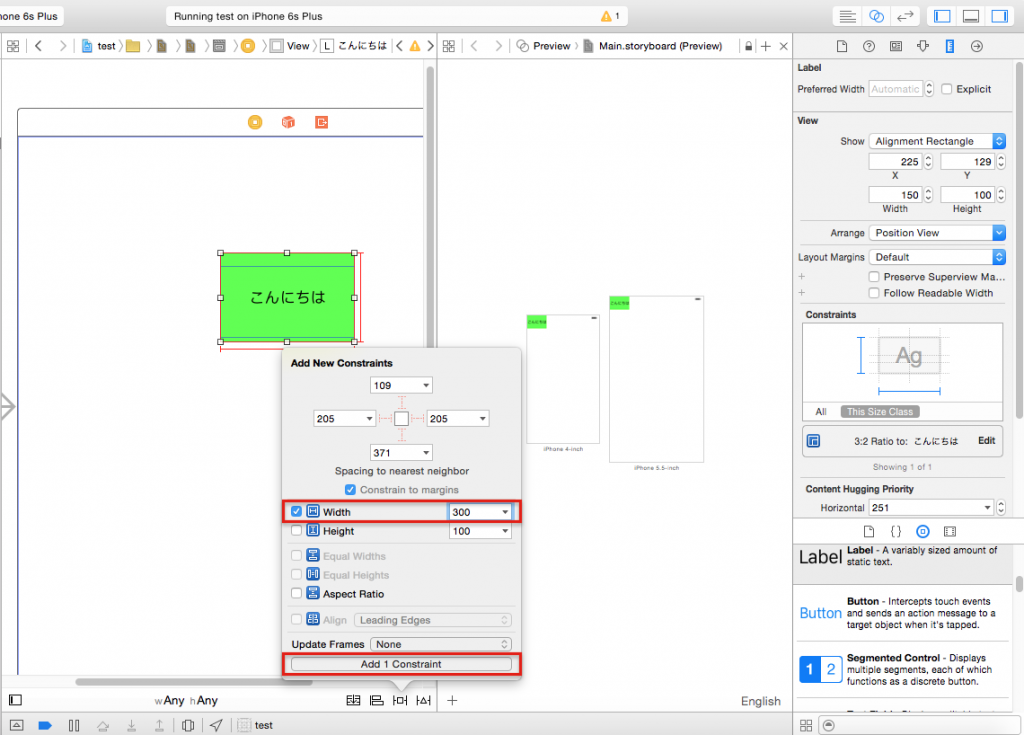Check Follow Readable Width option
This screenshot has height=735, width=1024.
(875, 293)
